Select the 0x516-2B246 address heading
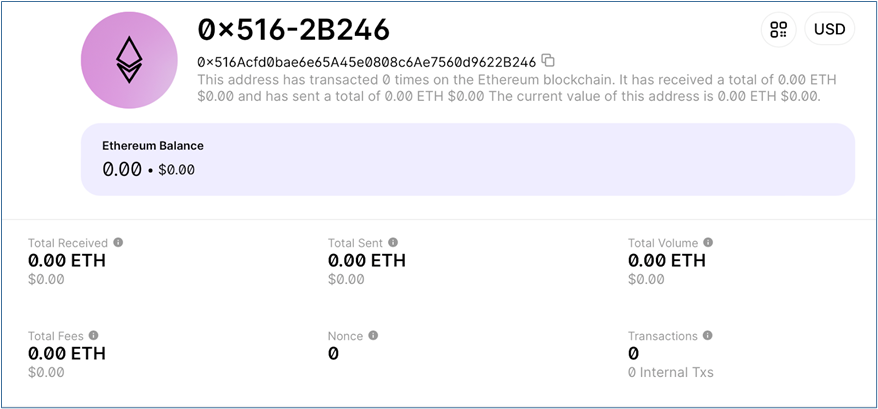878x409 pixels. click(x=293, y=30)
